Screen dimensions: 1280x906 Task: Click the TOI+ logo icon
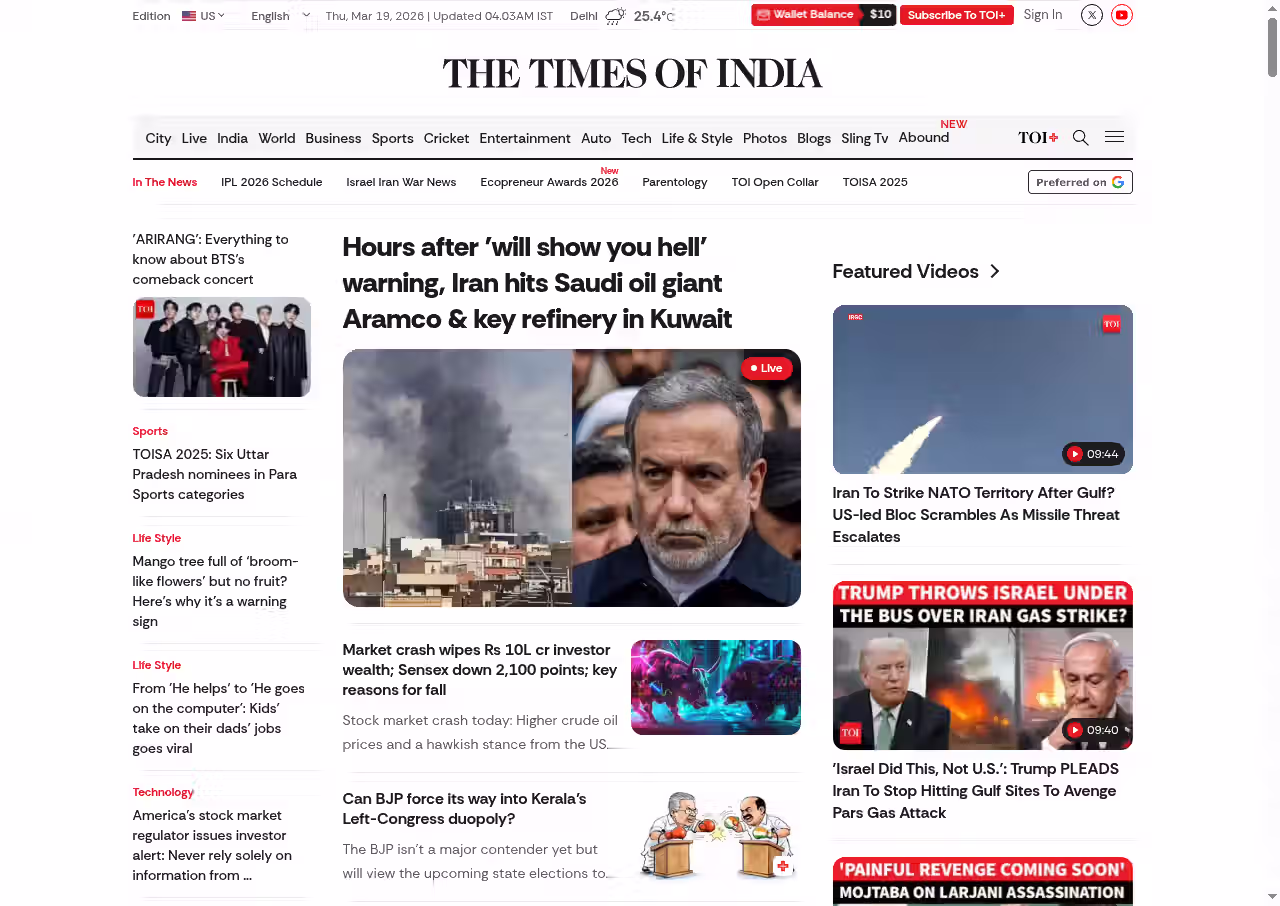coord(1038,138)
